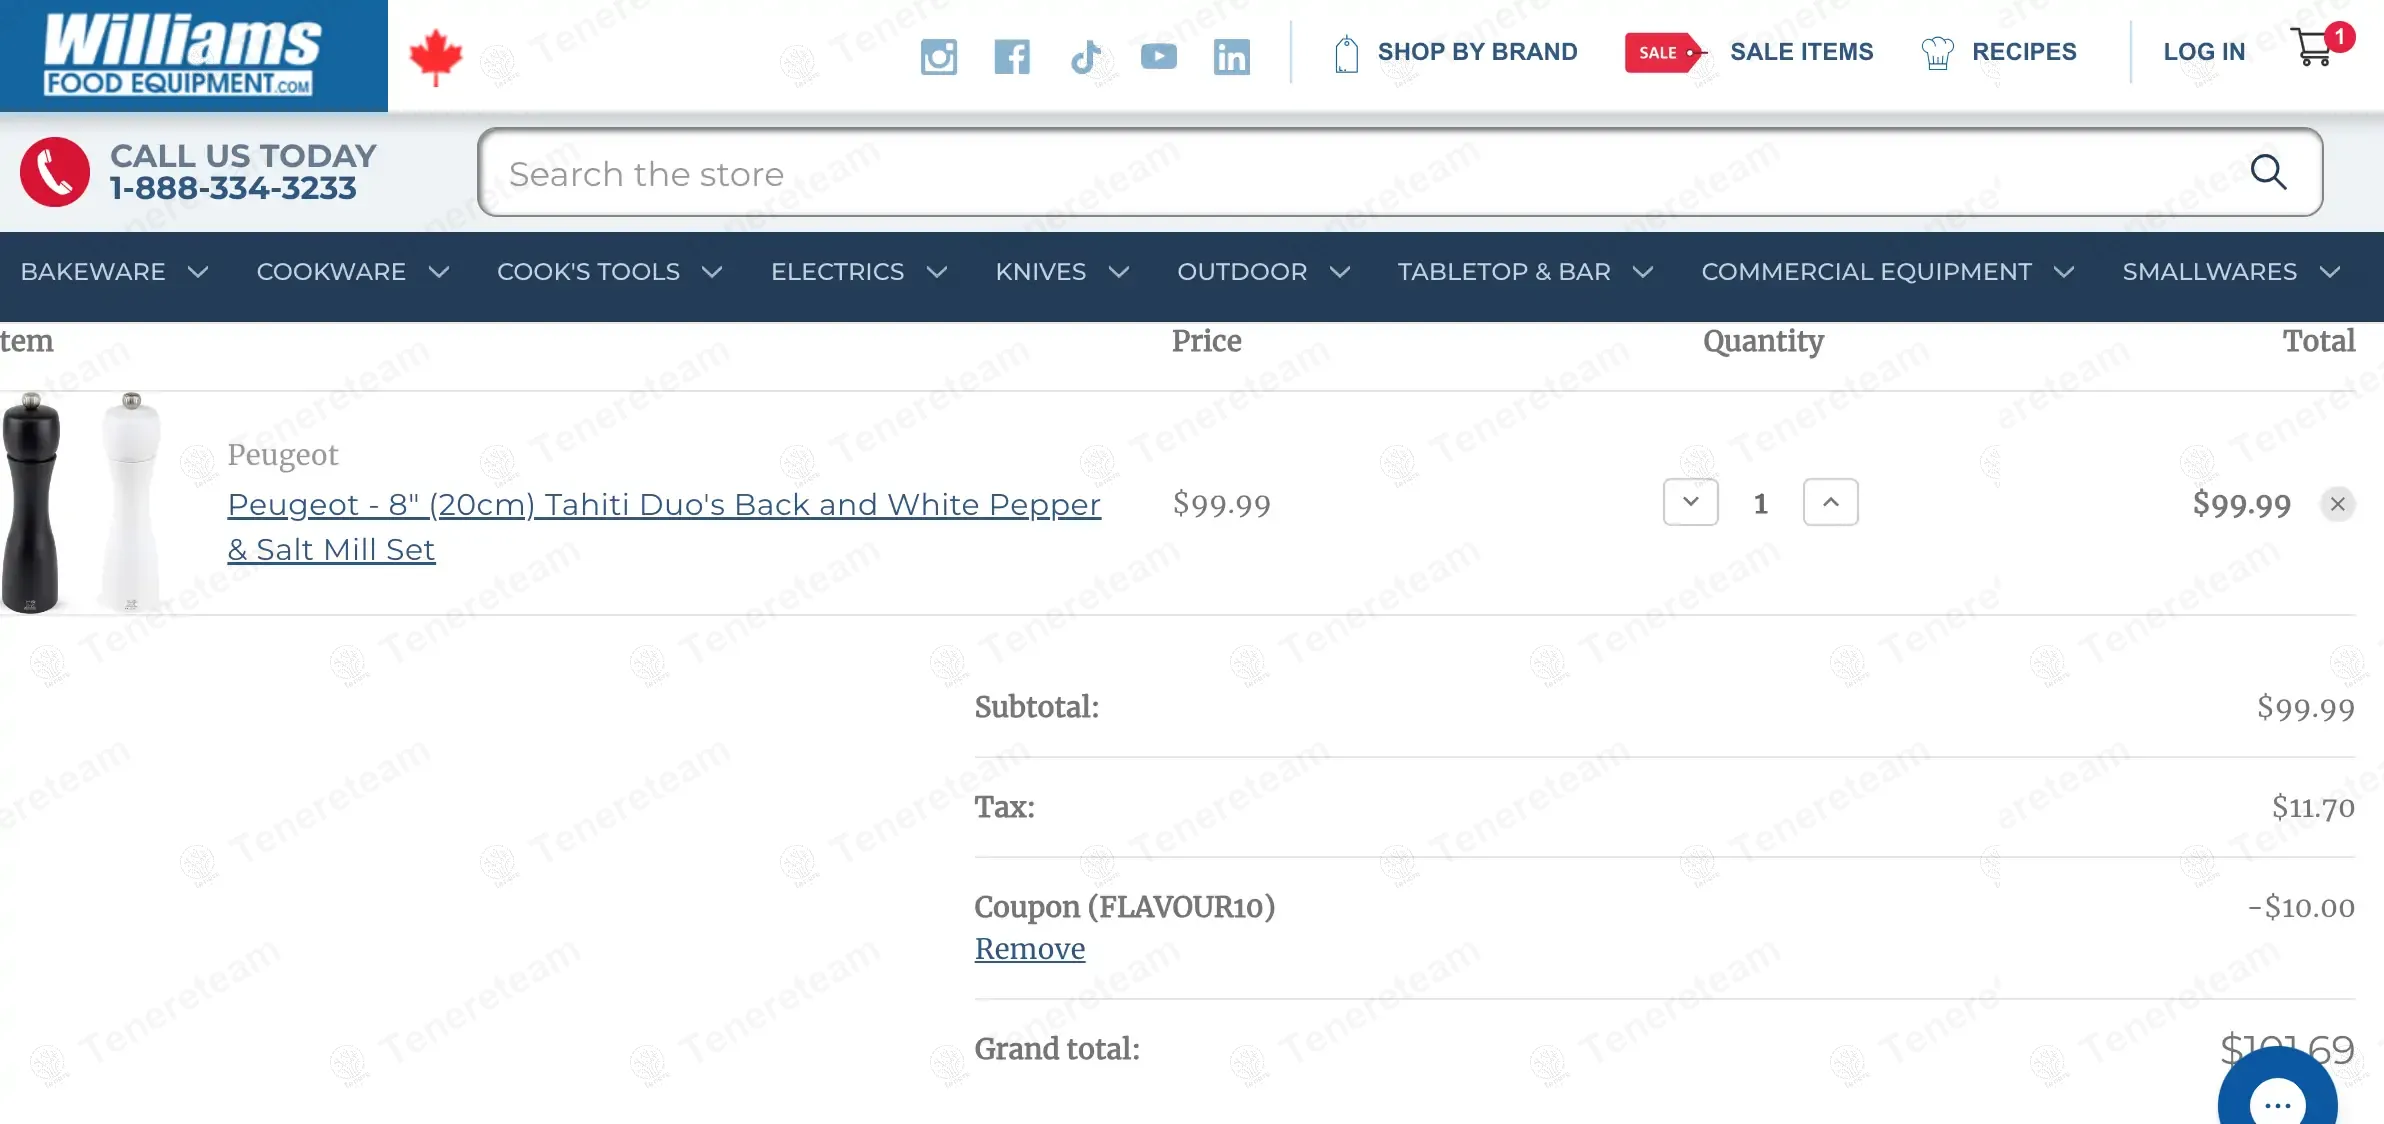Click the Peugeot brand name text

tap(282, 455)
